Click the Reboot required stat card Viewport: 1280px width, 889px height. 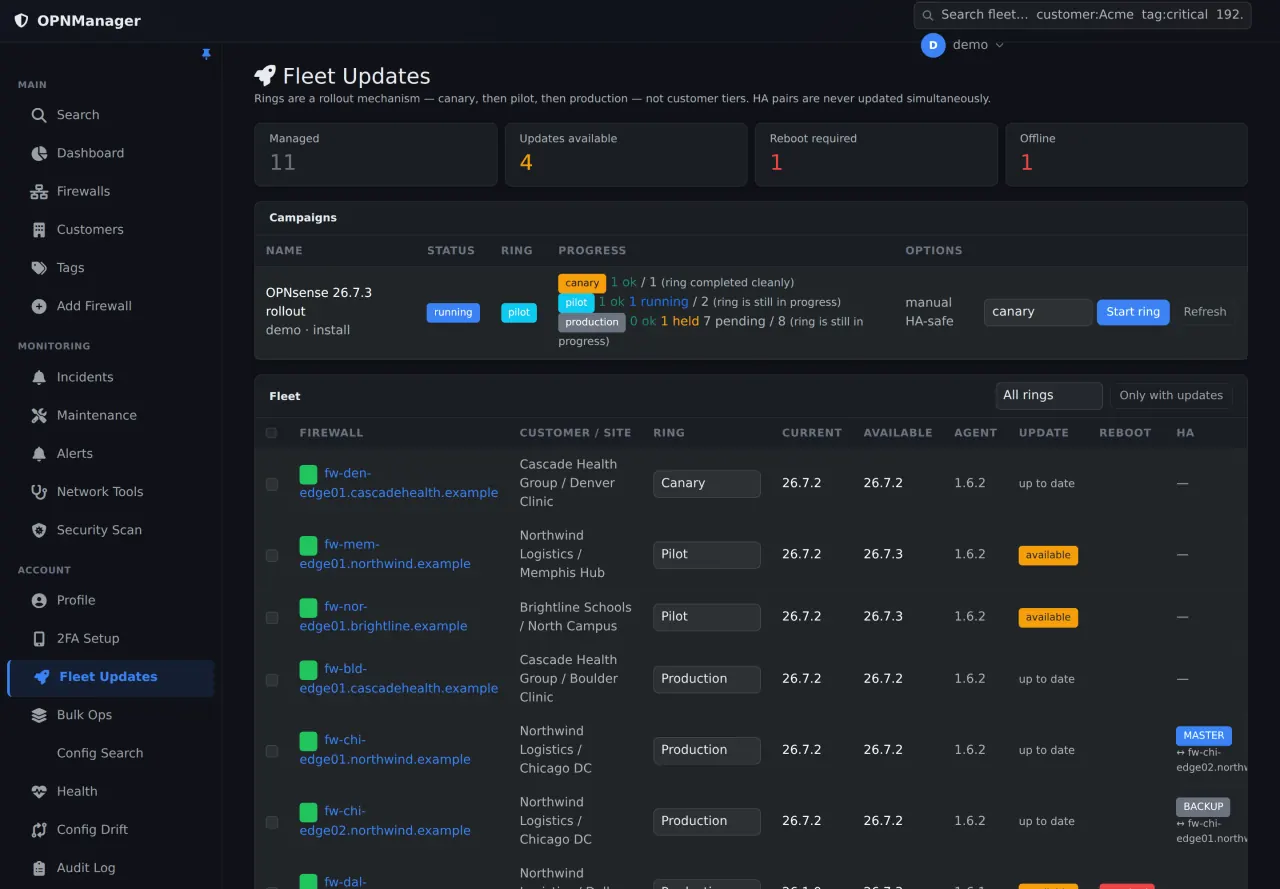[876, 155]
